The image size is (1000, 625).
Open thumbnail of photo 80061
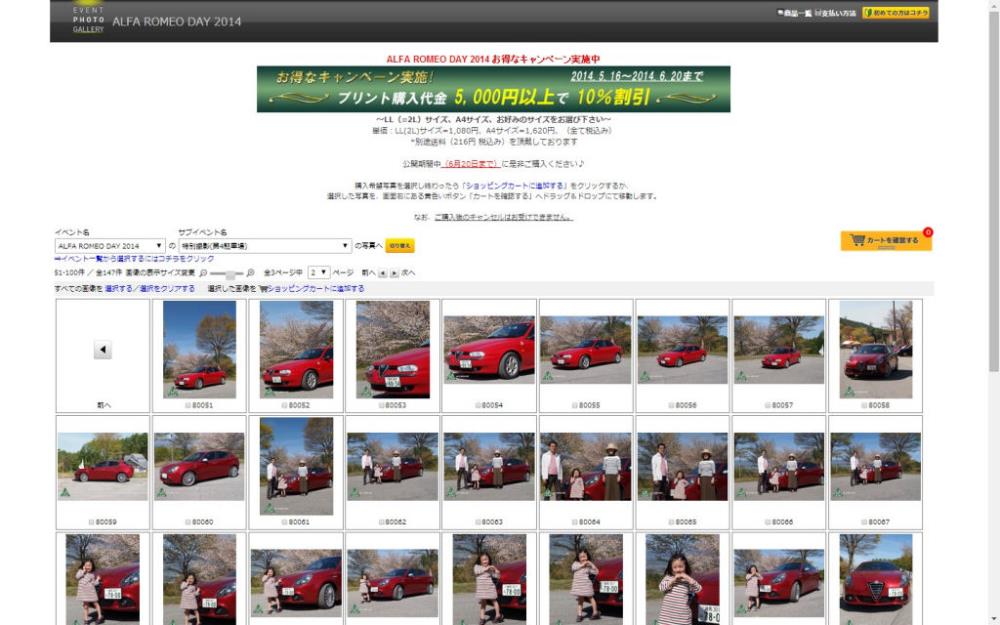tap(297, 466)
